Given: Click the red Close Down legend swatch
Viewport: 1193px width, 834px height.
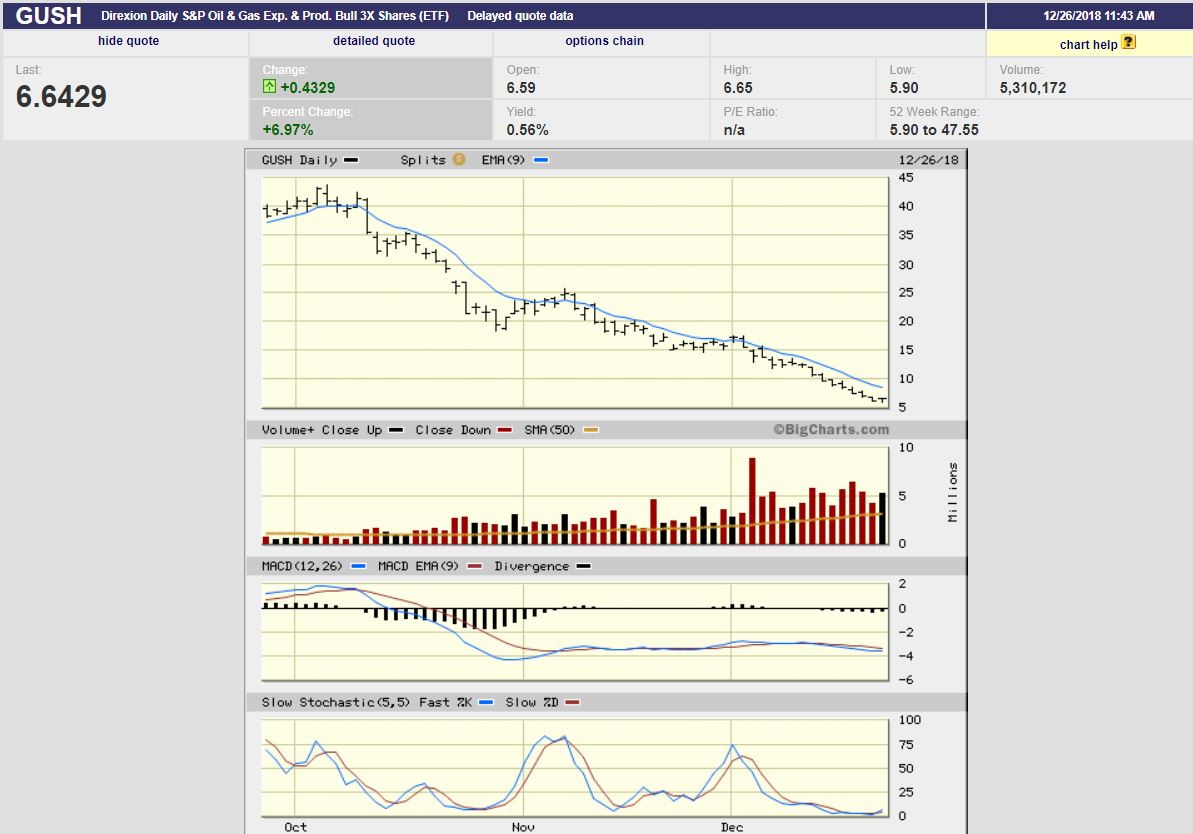Looking at the screenshot, I should point(504,430).
